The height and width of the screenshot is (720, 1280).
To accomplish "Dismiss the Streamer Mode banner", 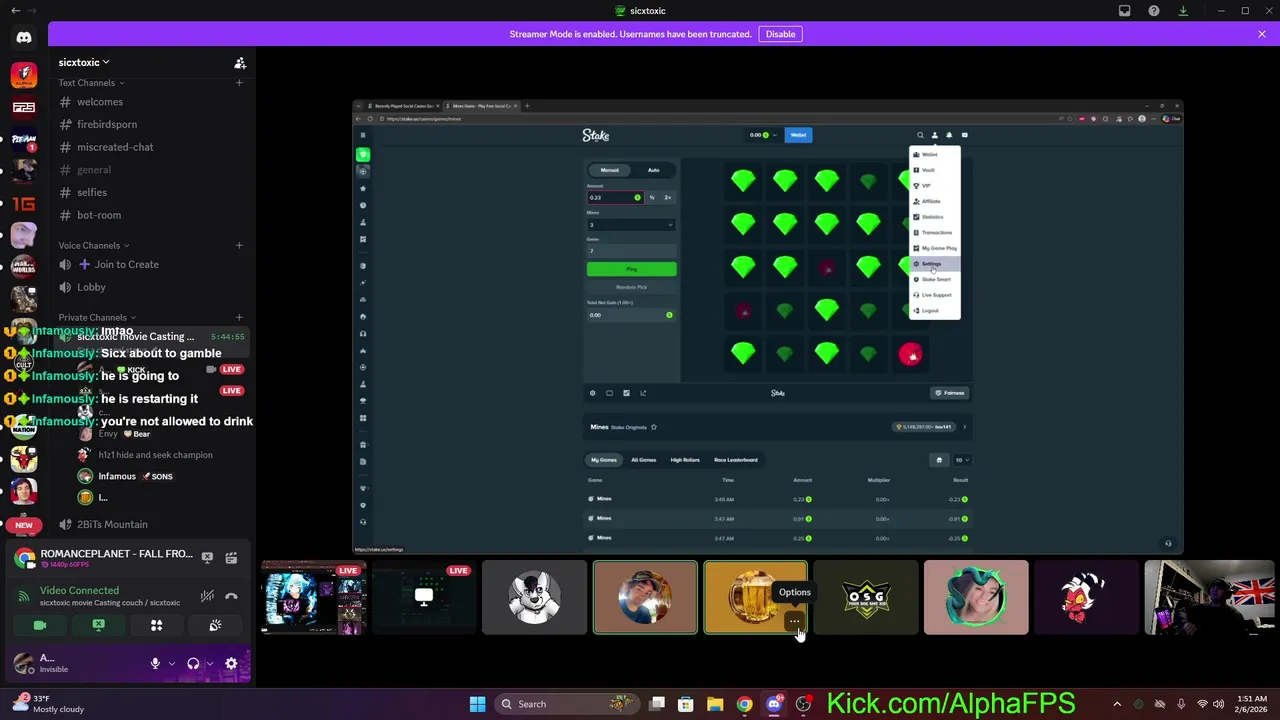I will [x=1262, y=34].
